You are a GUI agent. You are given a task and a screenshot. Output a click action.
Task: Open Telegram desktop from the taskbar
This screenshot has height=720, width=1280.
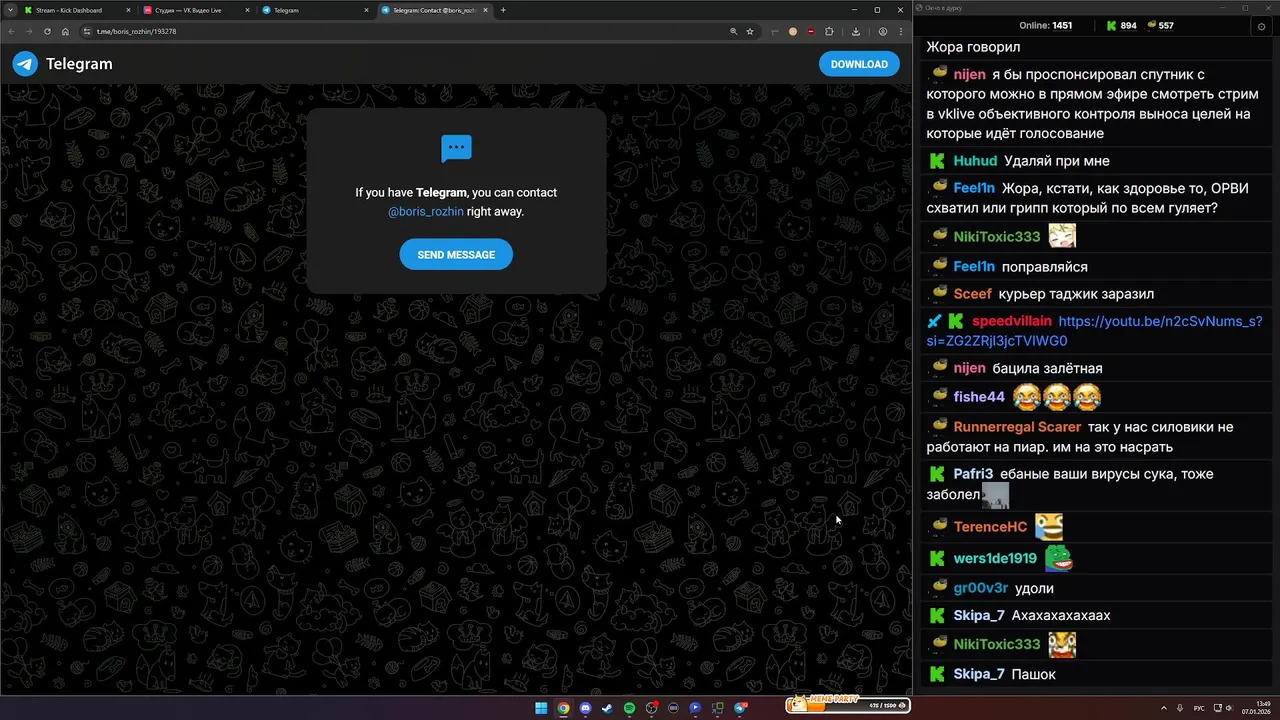[x=740, y=708]
